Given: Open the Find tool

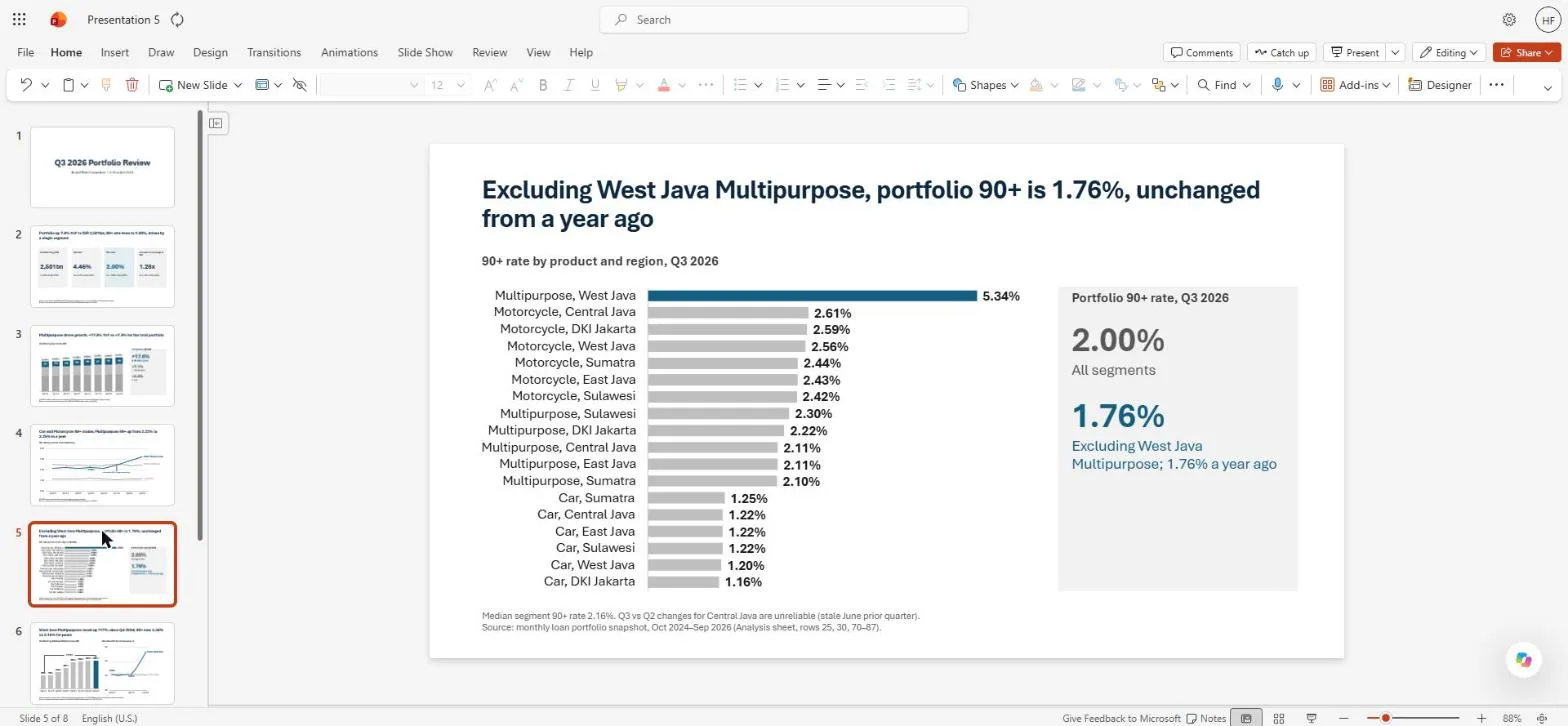Looking at the screenshot, I should tap(1217, 85).
